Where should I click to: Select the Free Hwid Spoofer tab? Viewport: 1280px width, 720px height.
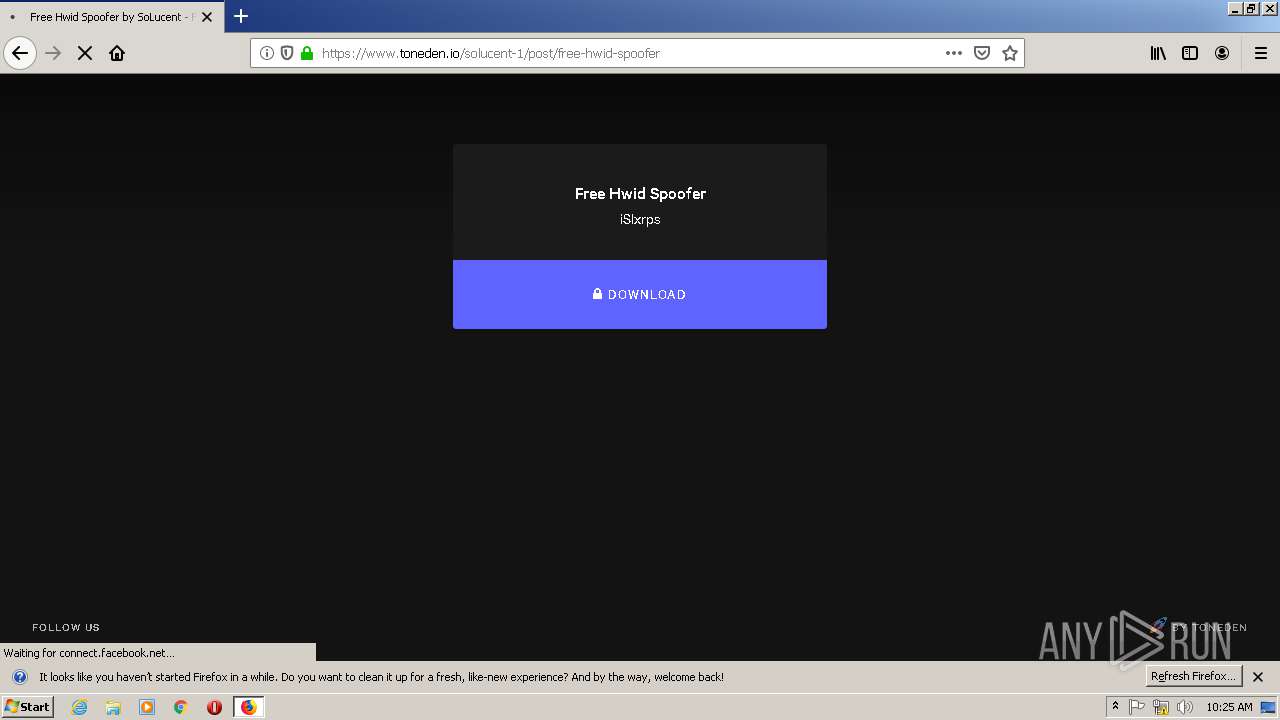(x=110, y=17)
